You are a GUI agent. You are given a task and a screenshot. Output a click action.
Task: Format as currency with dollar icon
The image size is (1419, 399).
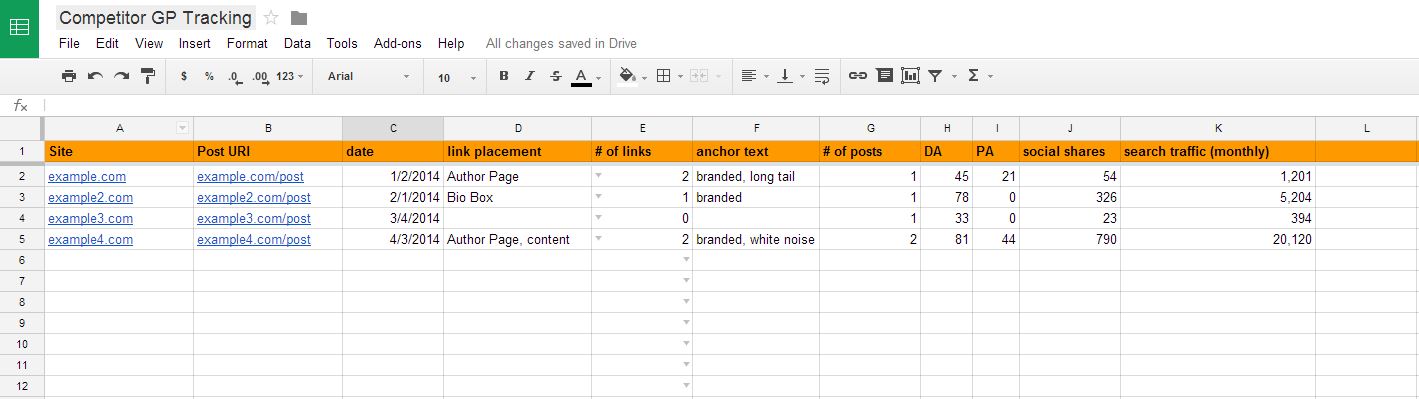pyautogui.click(x=184, y=76)
